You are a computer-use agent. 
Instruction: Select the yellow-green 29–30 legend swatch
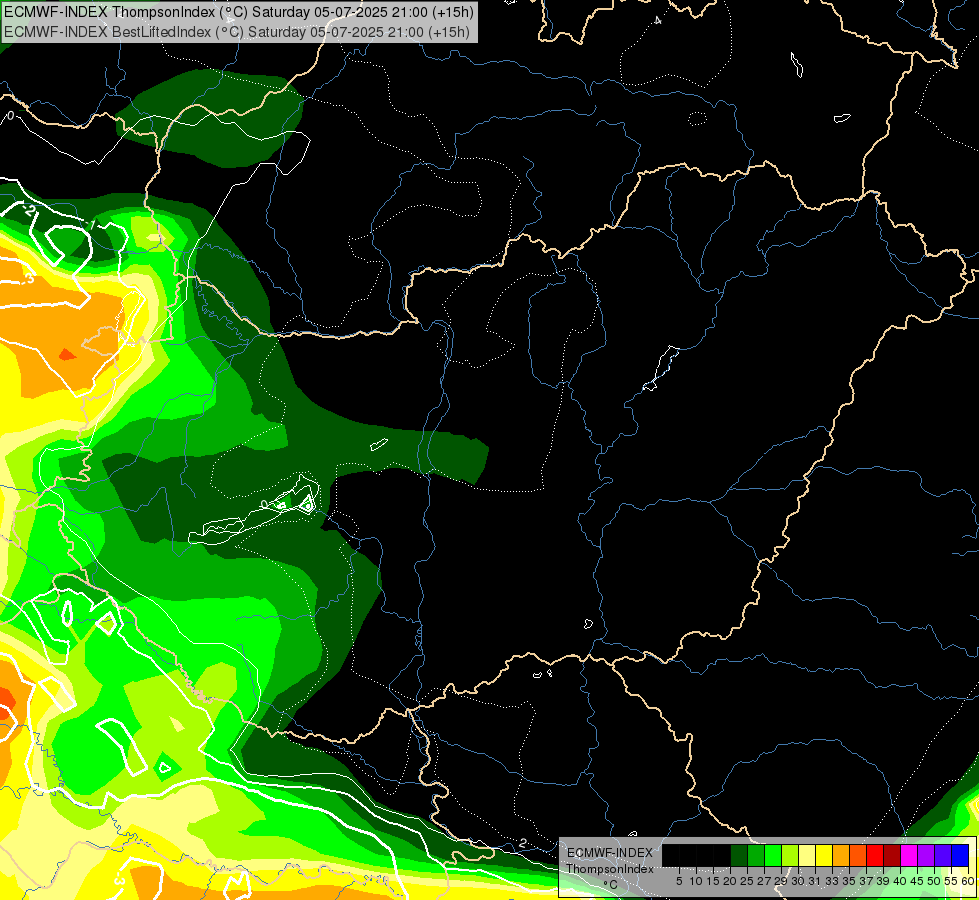(x=790, y=855)
